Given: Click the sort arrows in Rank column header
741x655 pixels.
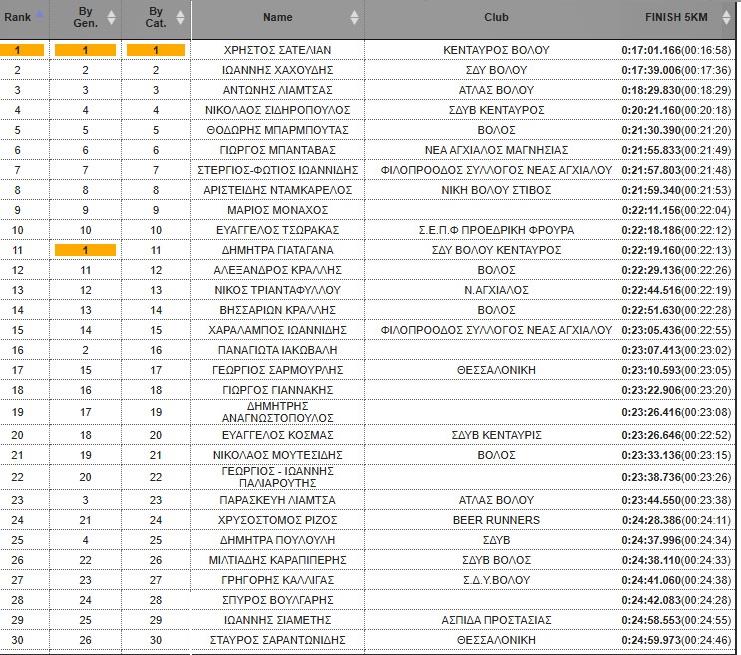Looking at the screenshot, I should coord(39,16).
